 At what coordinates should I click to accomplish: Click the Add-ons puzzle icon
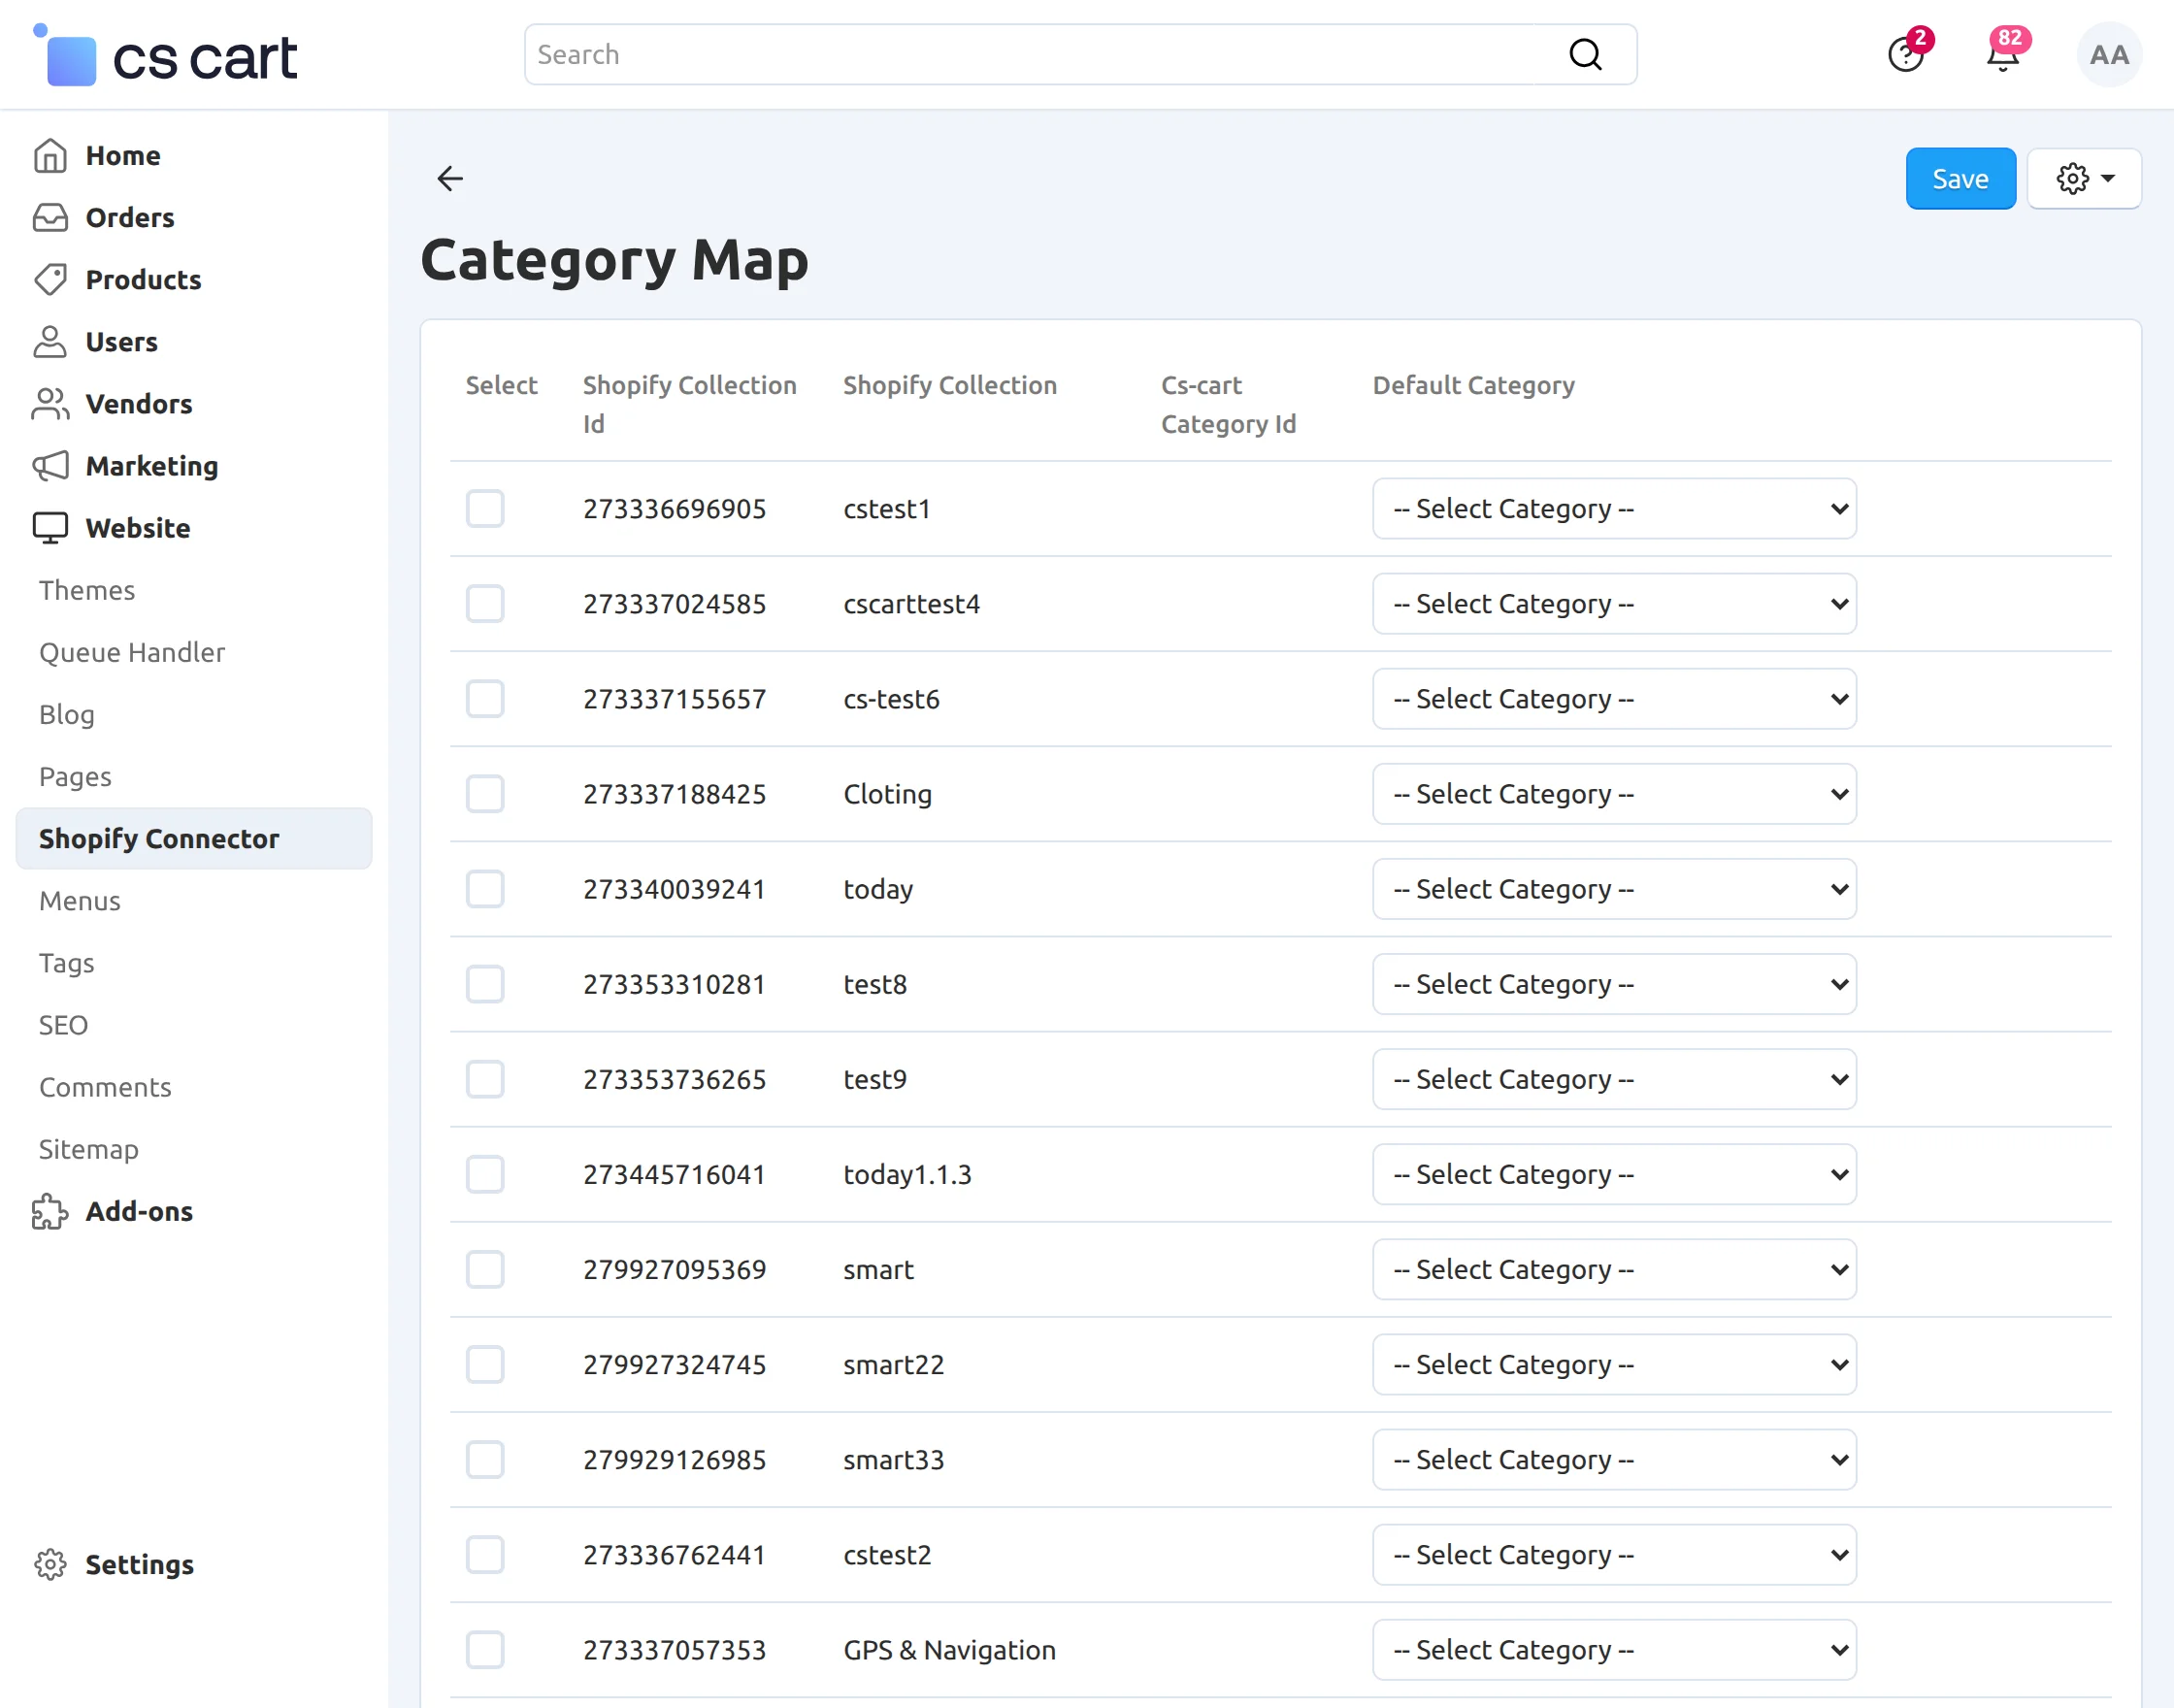pos(50,1211)
